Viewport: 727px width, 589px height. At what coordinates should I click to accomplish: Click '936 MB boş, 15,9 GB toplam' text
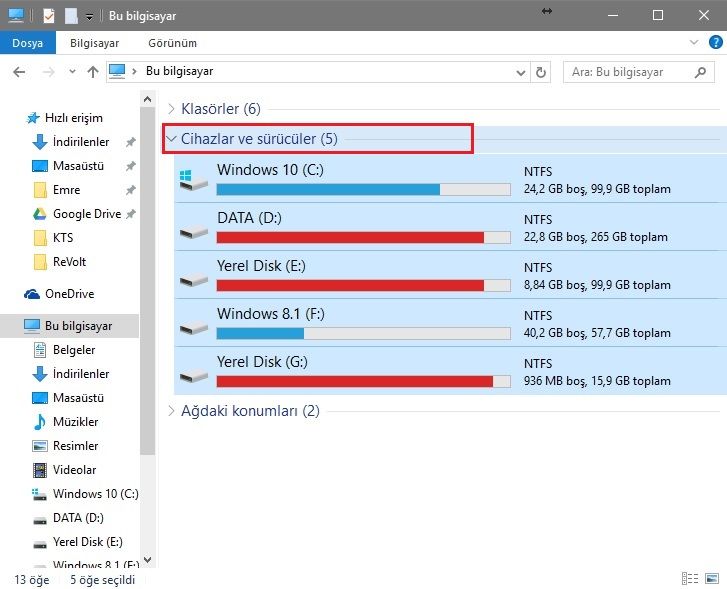[597, 381]
